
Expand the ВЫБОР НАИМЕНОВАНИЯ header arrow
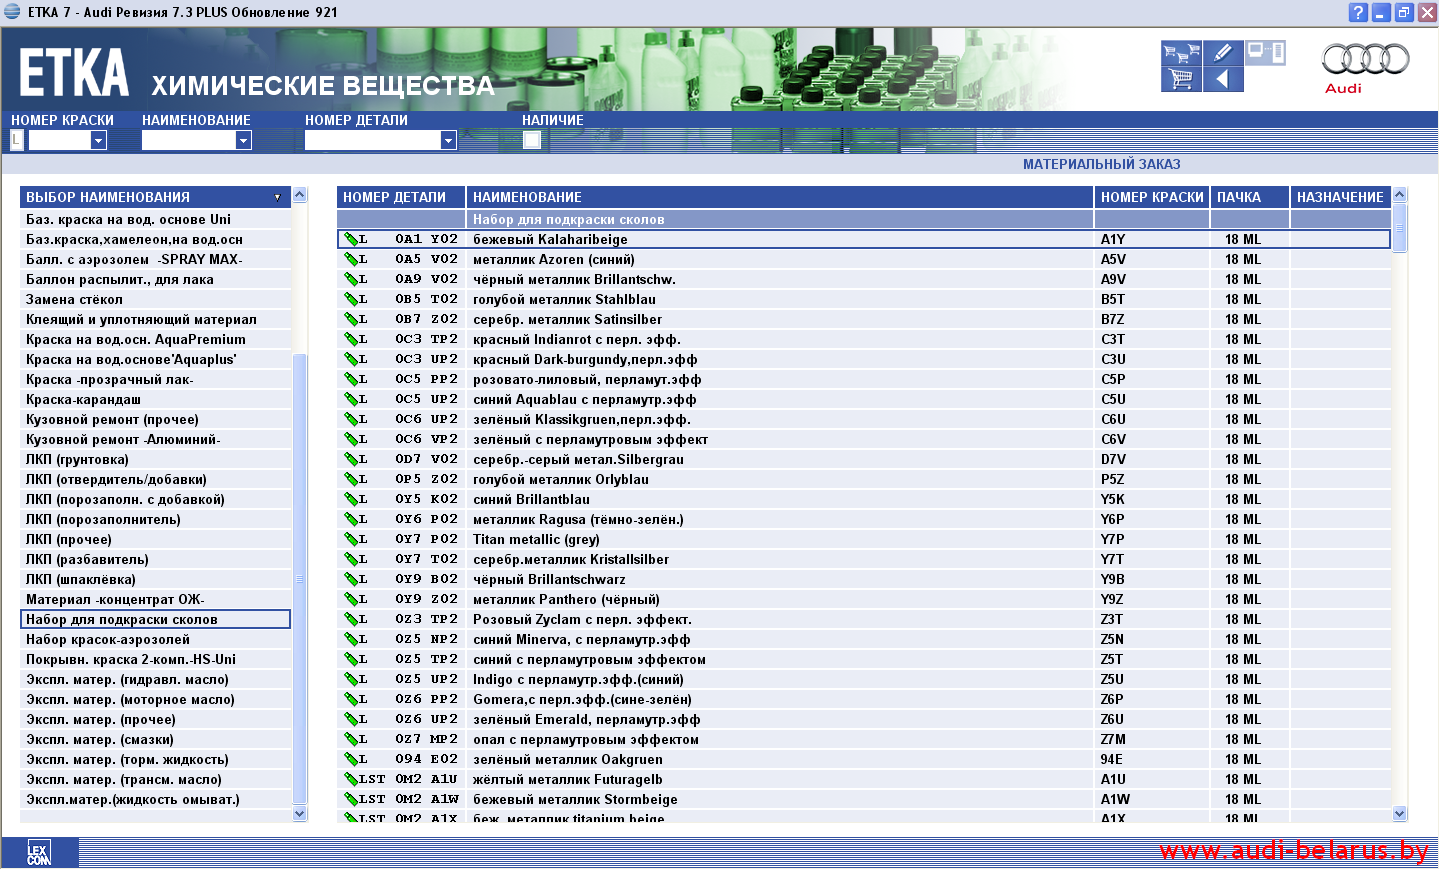pyautogui.click(x=277, y=197)
